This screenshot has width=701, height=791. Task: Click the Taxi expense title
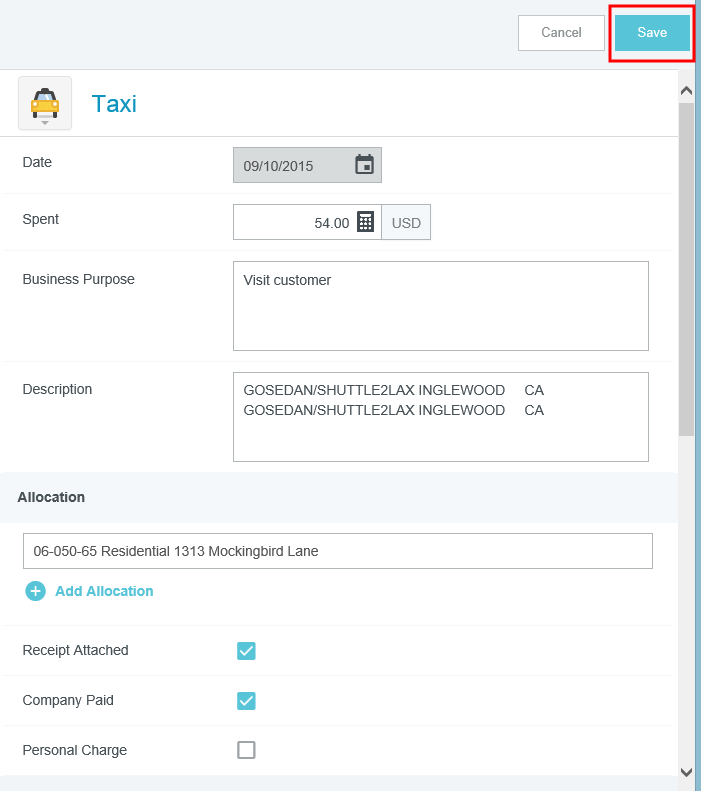pyautogui.click(x=114, y=104)
